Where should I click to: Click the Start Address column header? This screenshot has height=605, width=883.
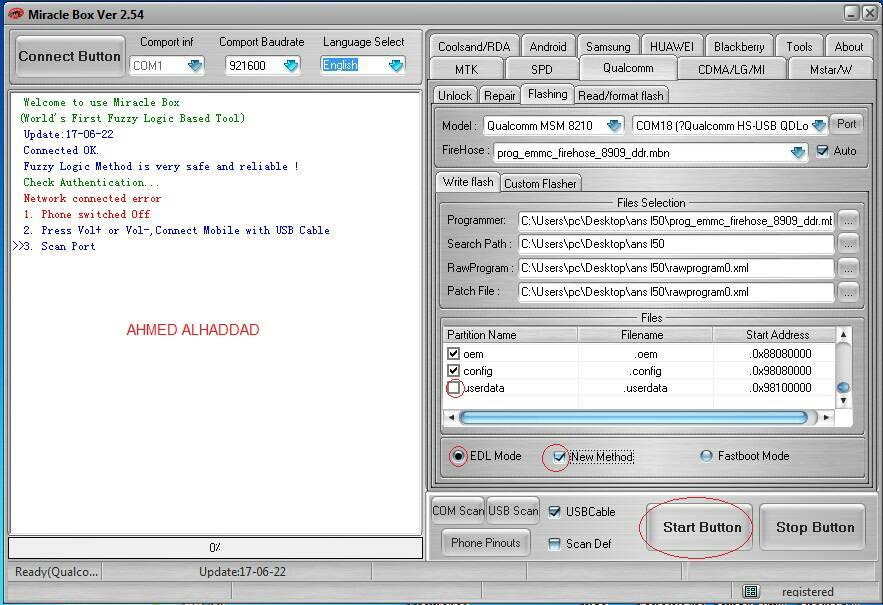click(x=775, y=335)
